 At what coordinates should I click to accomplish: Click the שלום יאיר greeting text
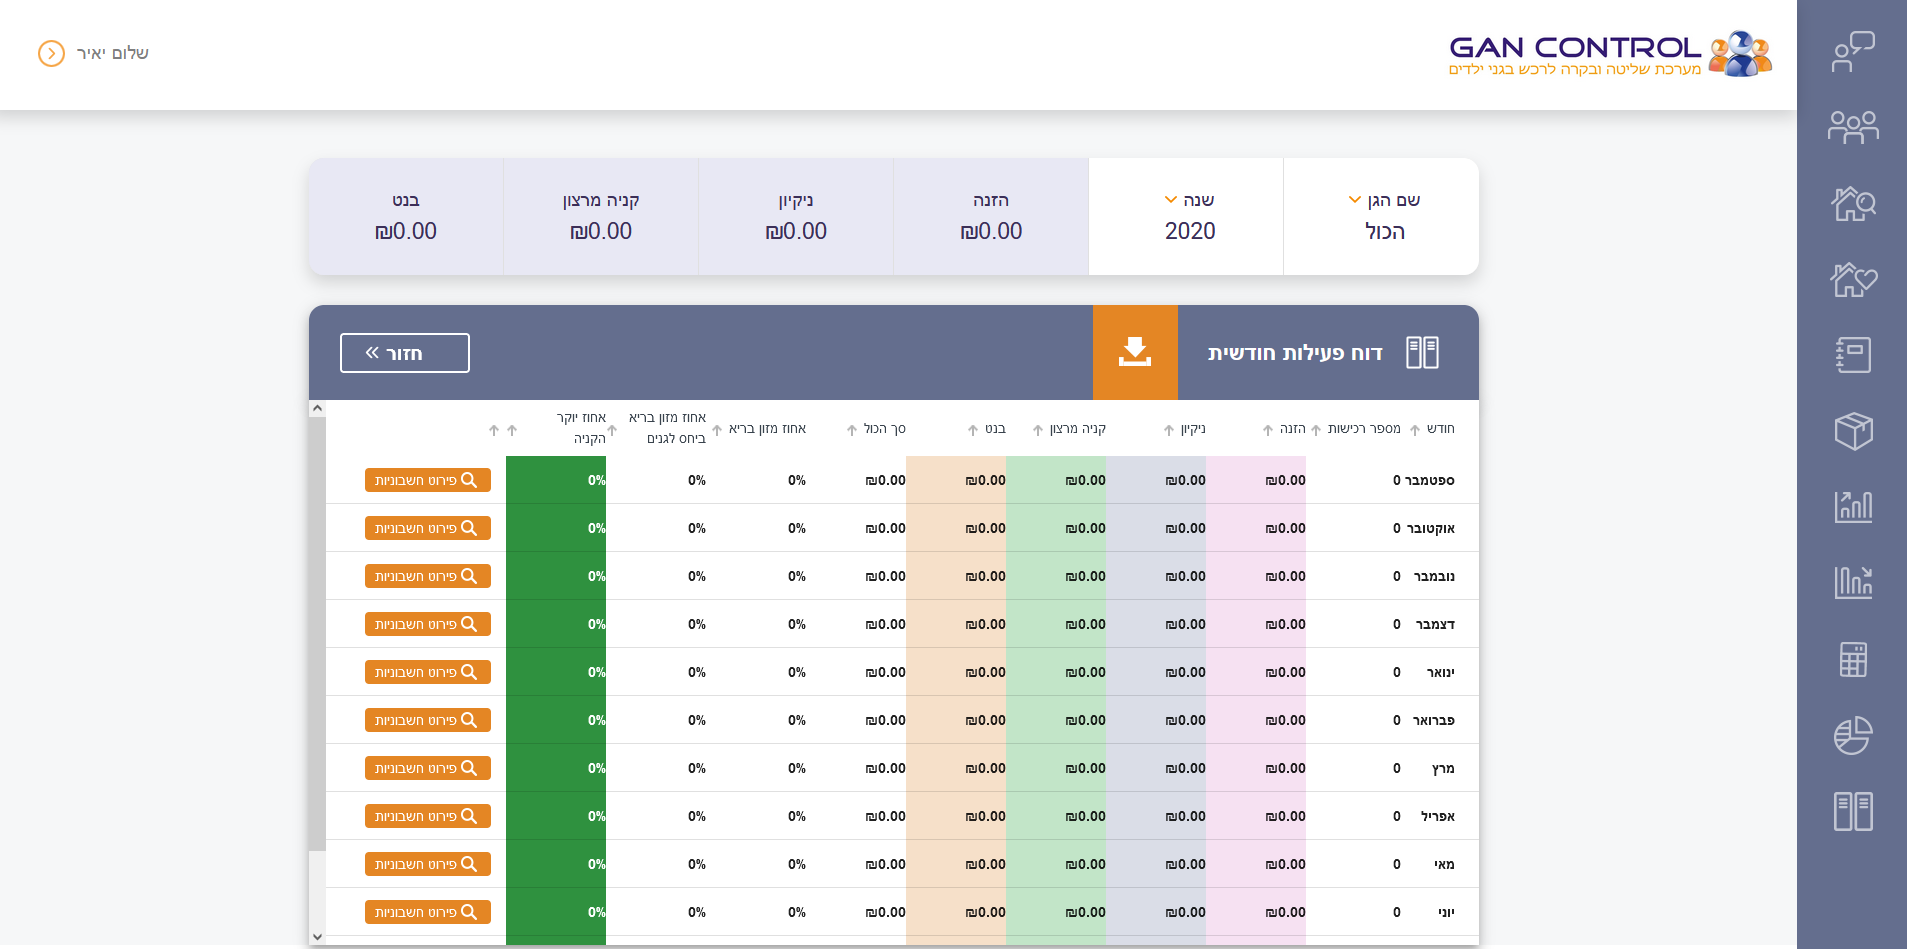click(113, 53)
